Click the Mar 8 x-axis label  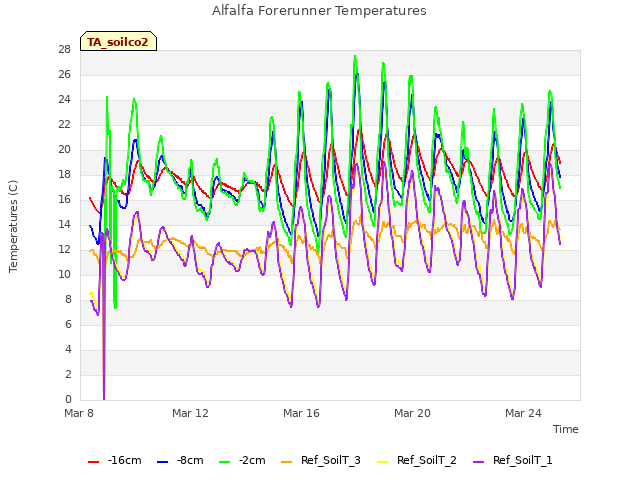pyautogui.click(x=79, y=413)
